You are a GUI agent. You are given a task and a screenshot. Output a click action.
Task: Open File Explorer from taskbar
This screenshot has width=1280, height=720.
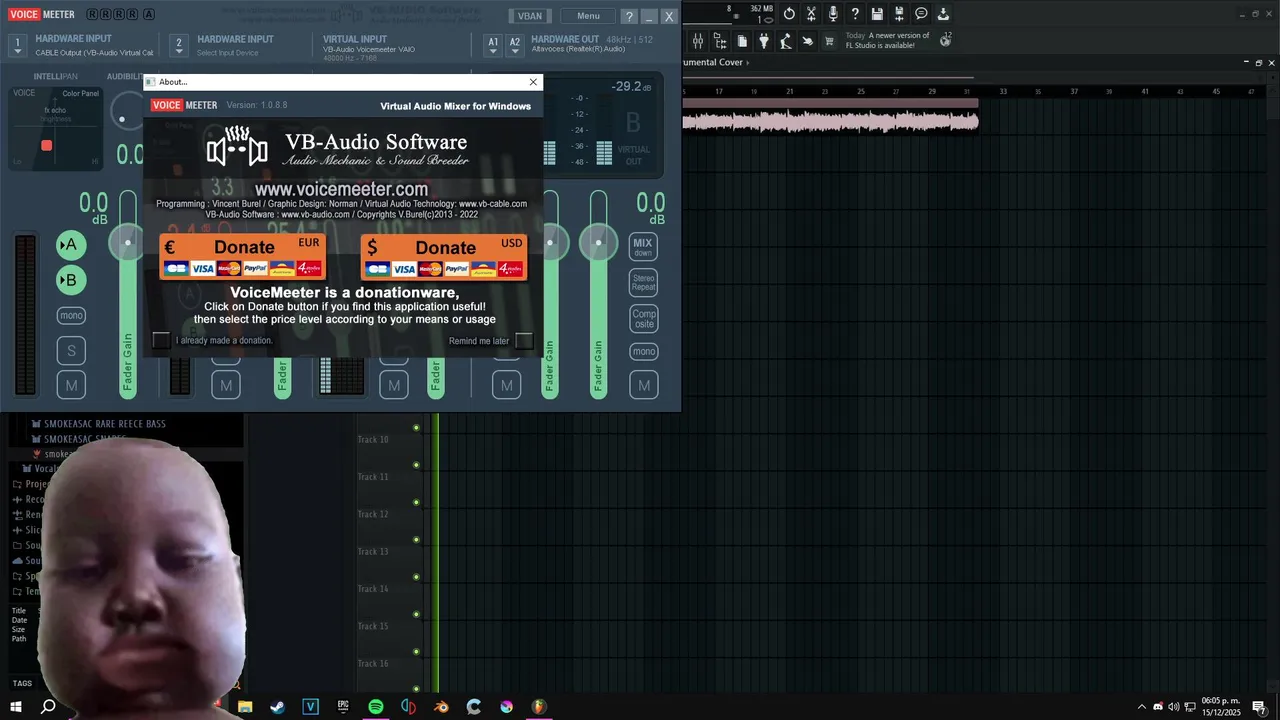click(x=245, y=707)
